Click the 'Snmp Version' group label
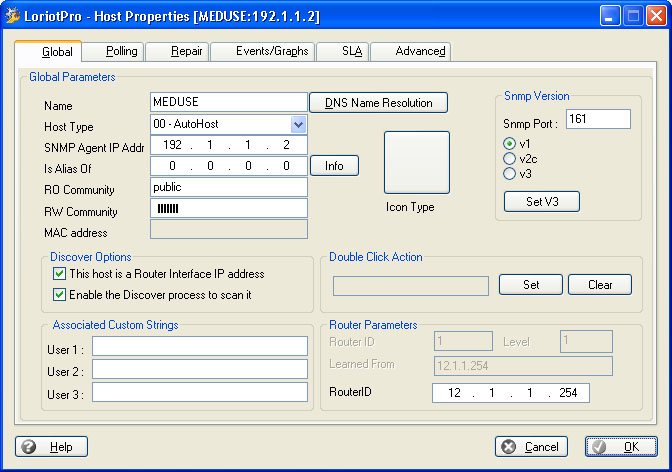Image resolution: width=672 pixels, height=472 pixels. click(537, 96)
